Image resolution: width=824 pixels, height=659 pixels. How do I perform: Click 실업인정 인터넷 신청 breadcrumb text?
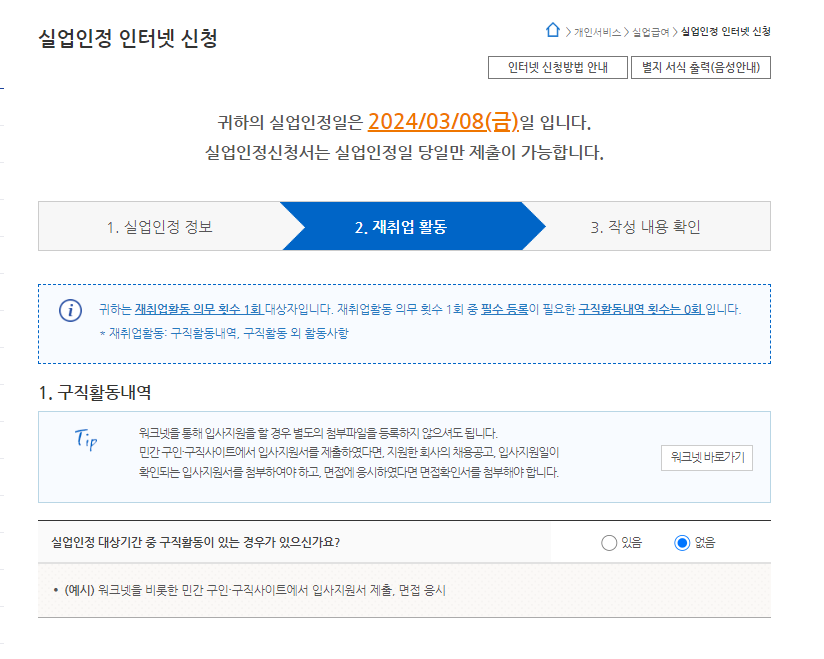pos(726,32)
